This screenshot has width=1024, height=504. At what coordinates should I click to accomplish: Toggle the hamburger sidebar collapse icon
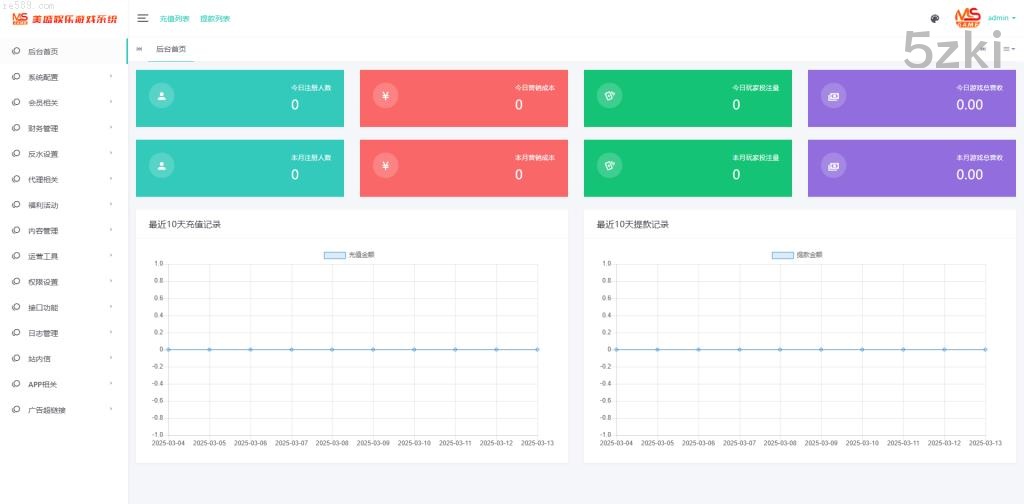click(143, 18)
